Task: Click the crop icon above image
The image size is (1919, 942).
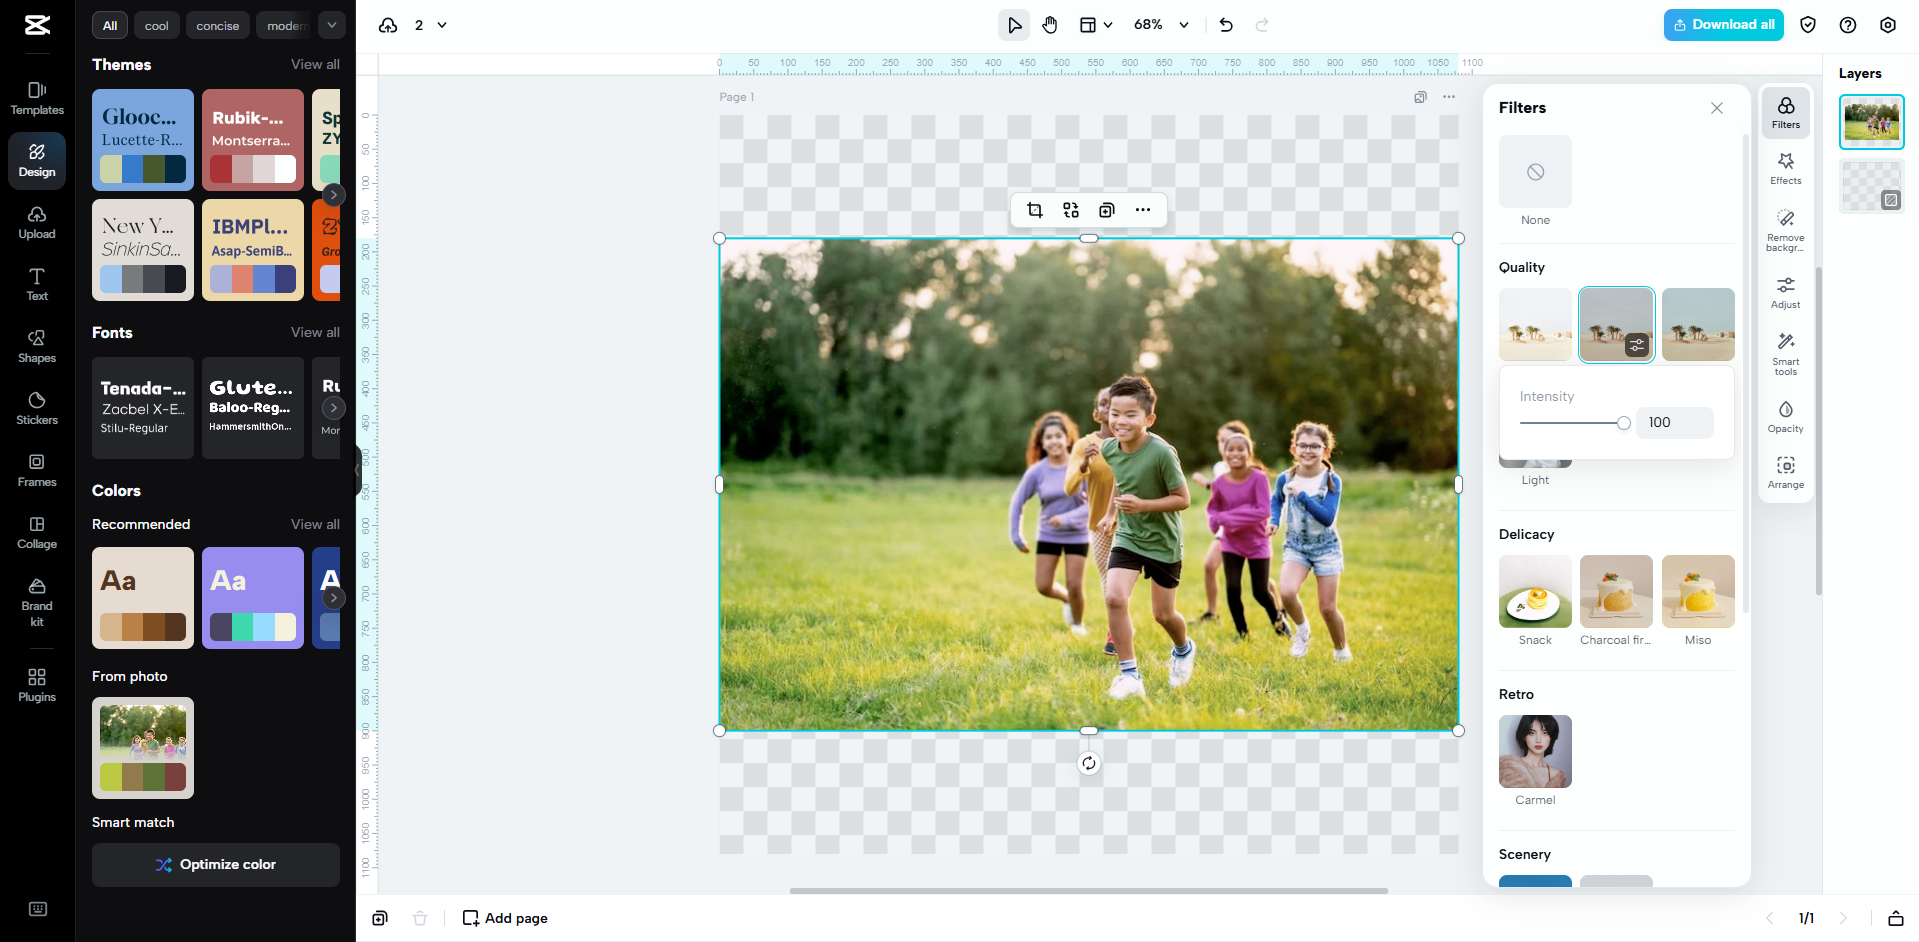Action: coord(1035,210)
